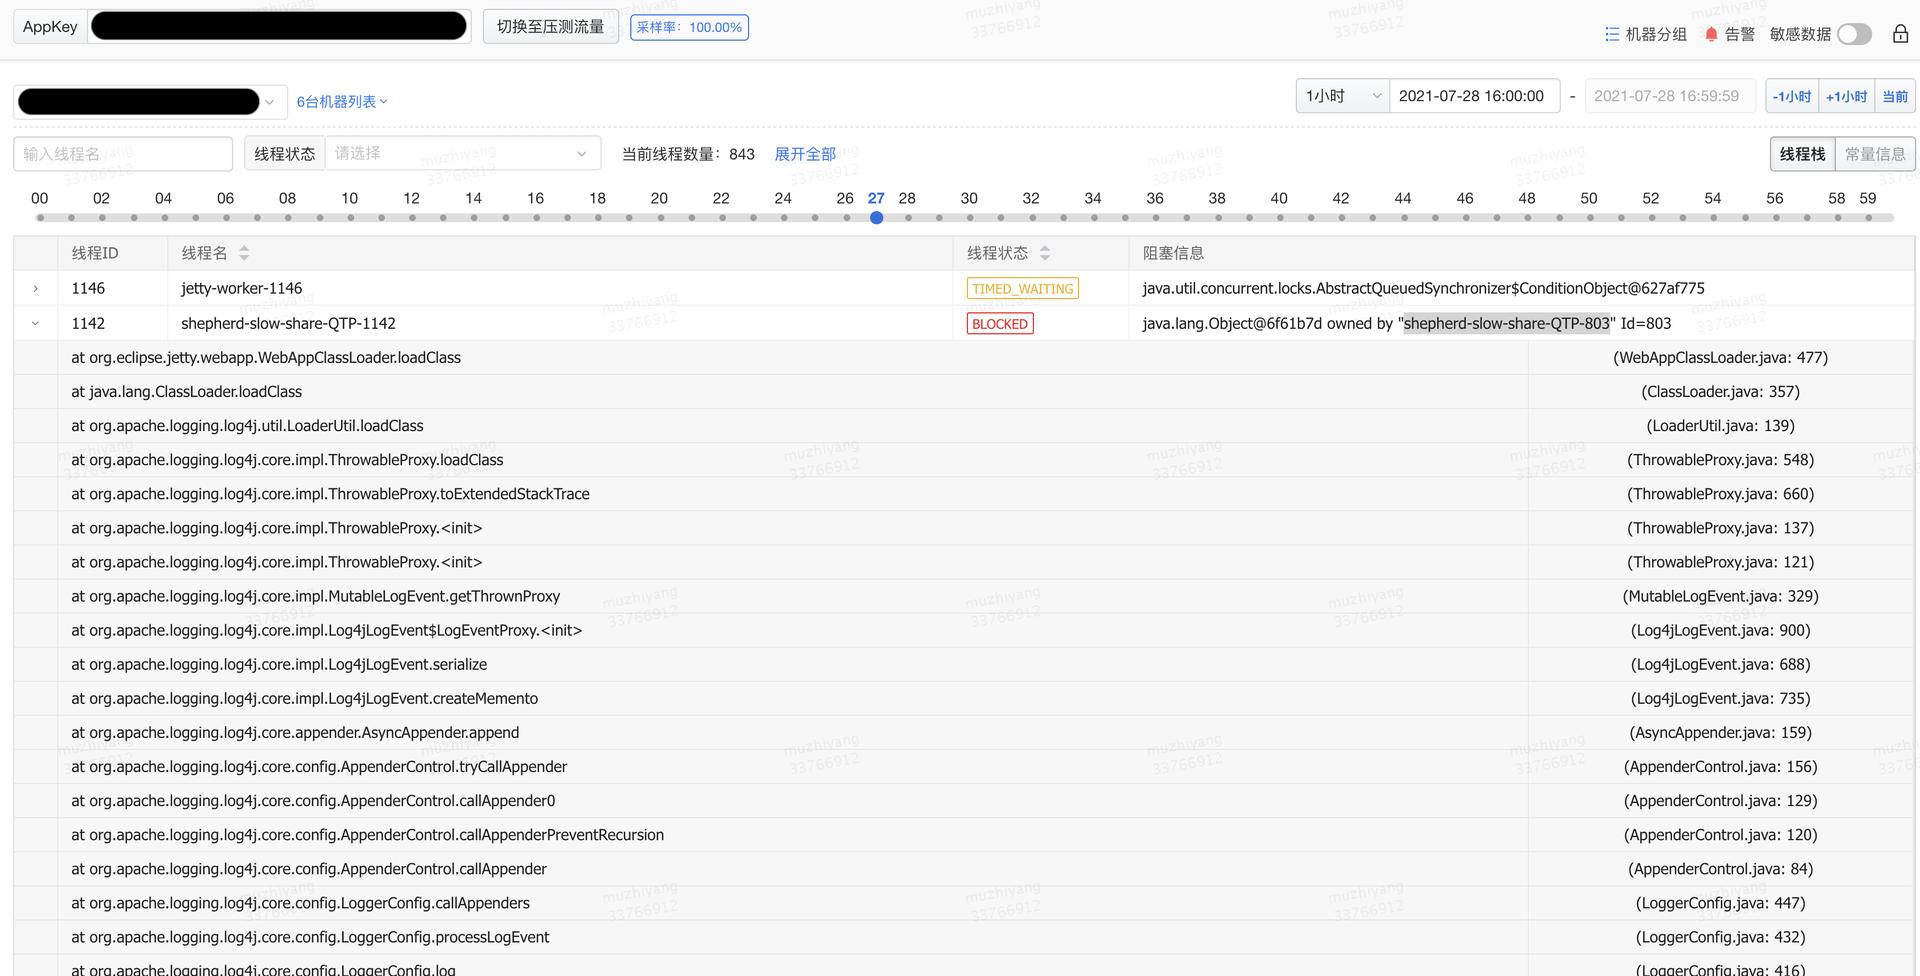Sort by 线程状态 column sort icon
Viewport: 1920px width, 976px height.
tap(1045, 253)
